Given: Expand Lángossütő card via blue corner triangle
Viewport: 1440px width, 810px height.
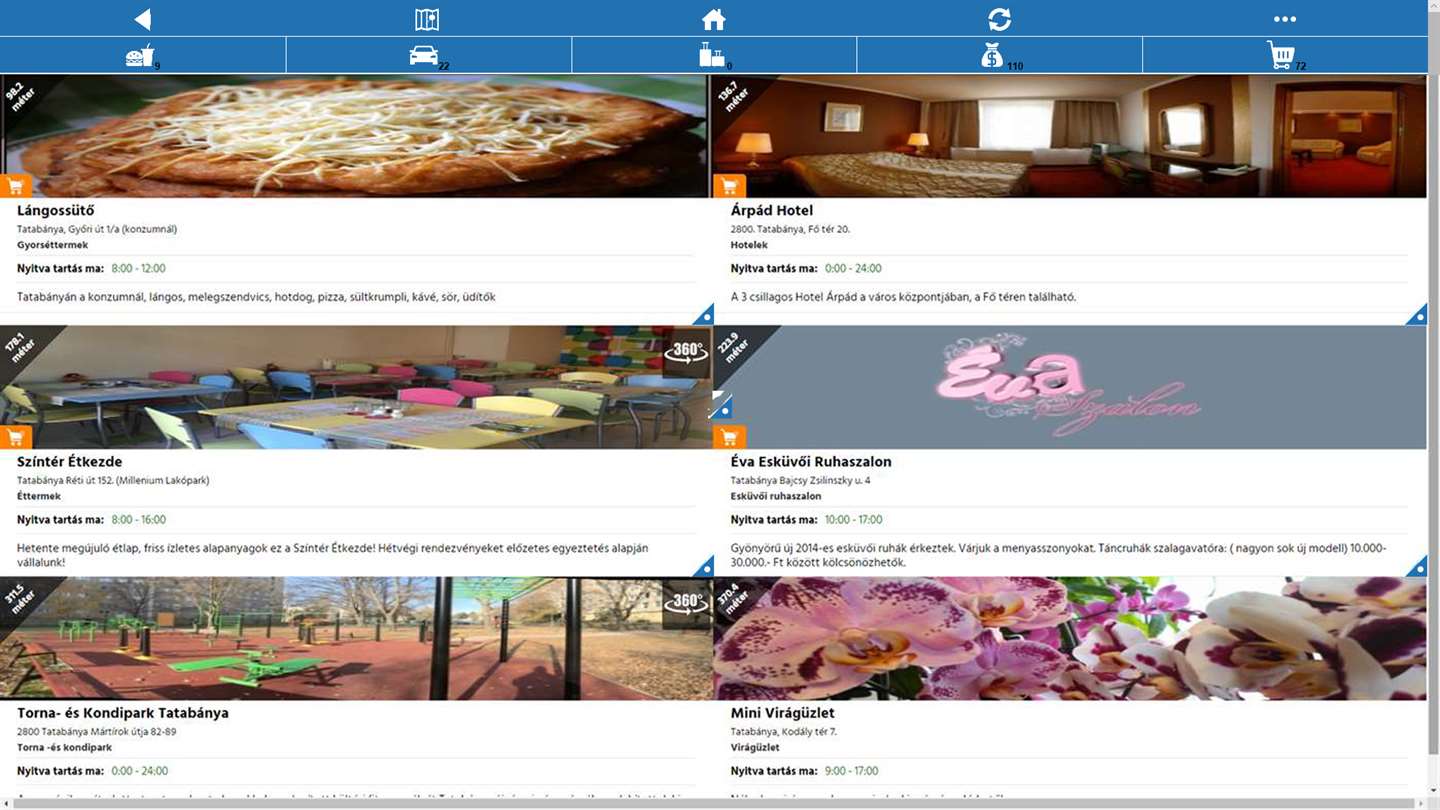Looking at the screenshot, I should point(704,315).
